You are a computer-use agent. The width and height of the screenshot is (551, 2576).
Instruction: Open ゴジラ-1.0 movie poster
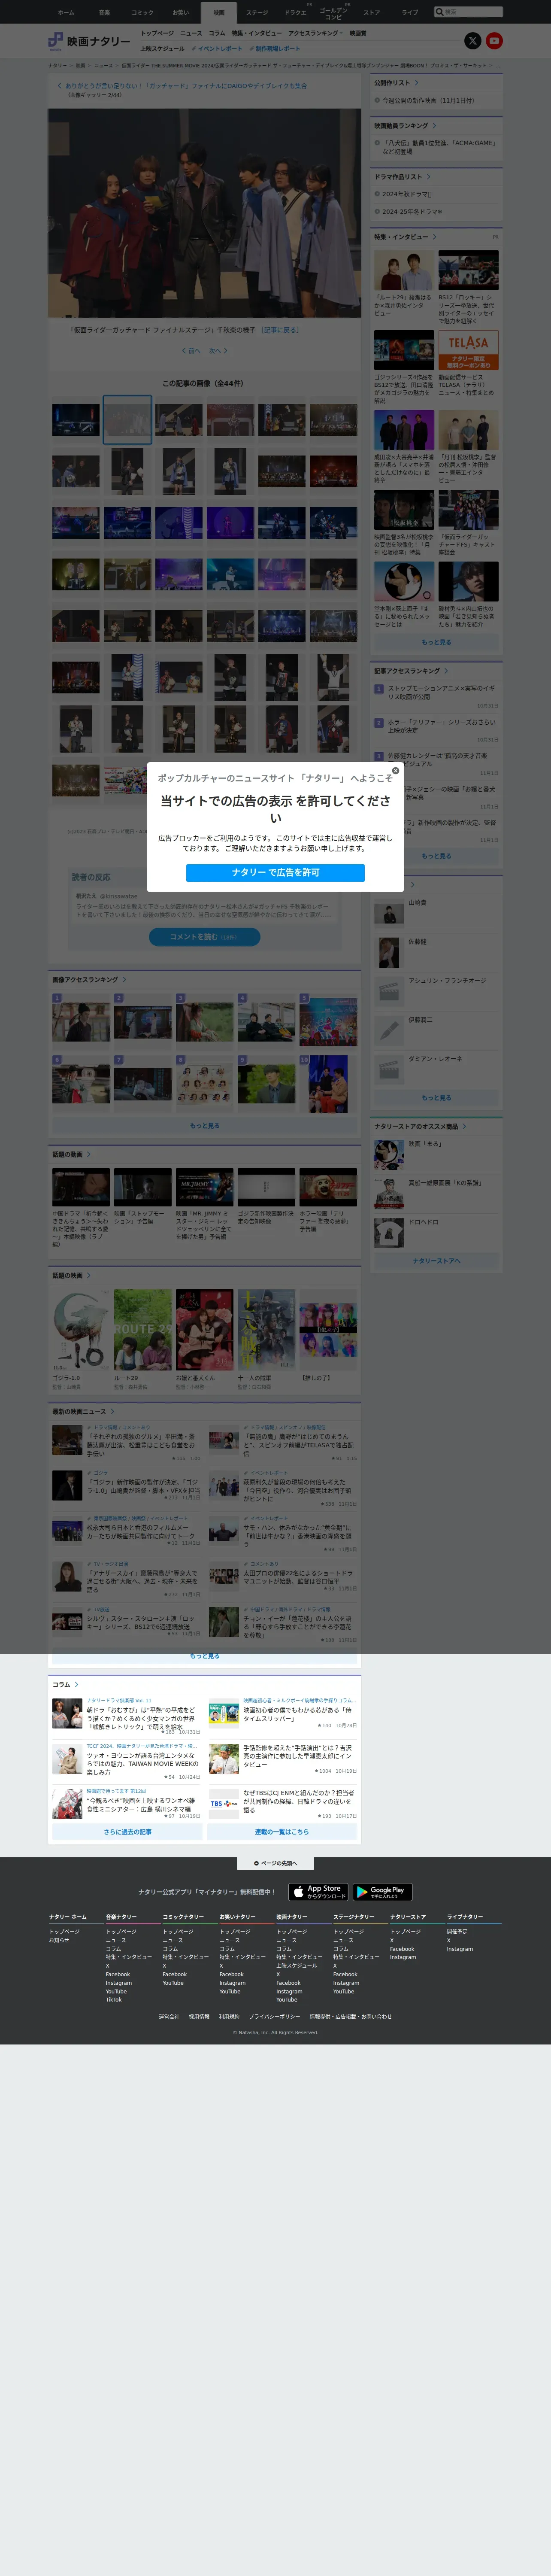pos(81,1330)
